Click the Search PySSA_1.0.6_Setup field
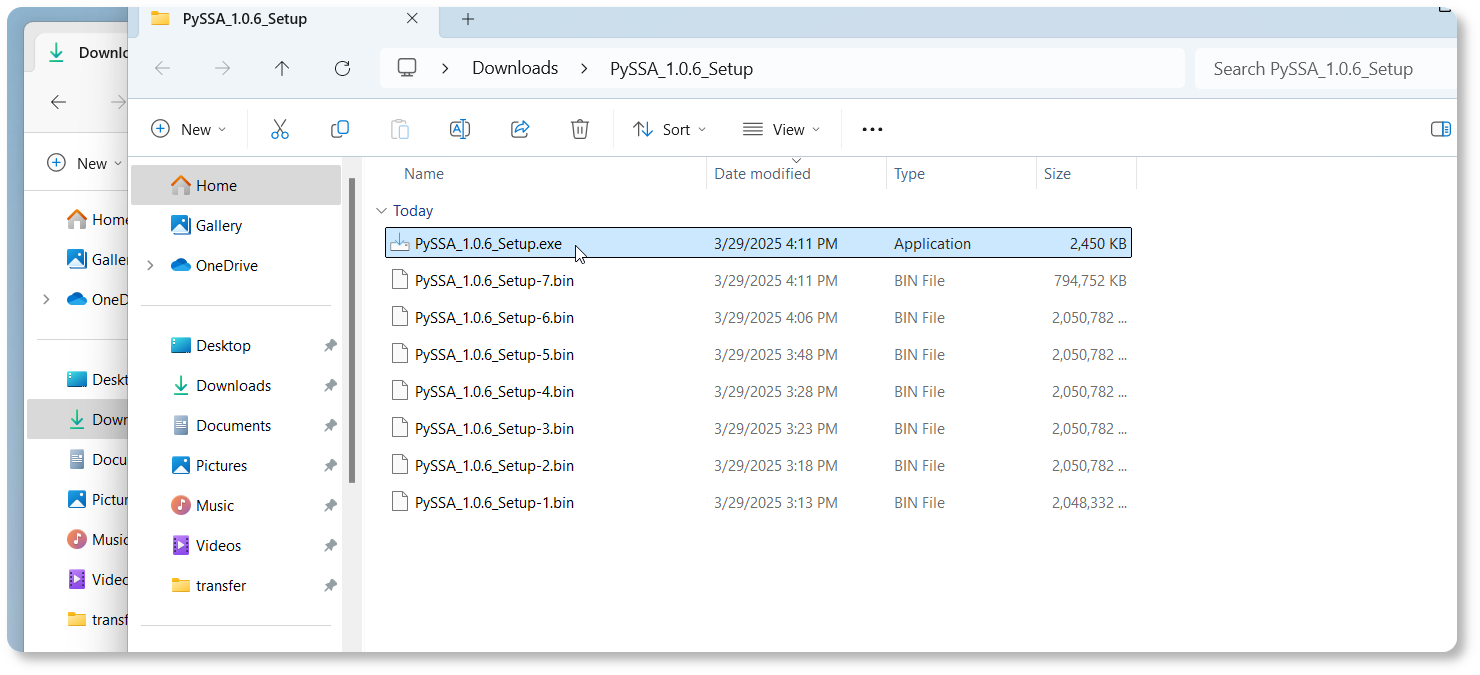This screenshot has width=1480, height=675. (1326, 69)
